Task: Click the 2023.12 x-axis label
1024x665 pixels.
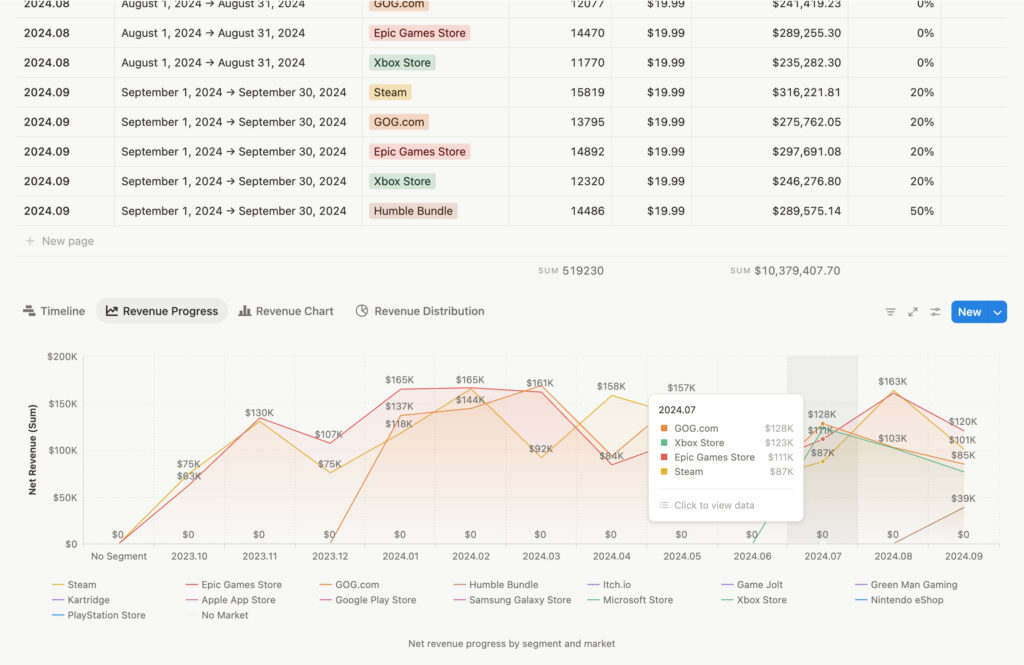Action: pyautogui.click(x=330, y=557)
